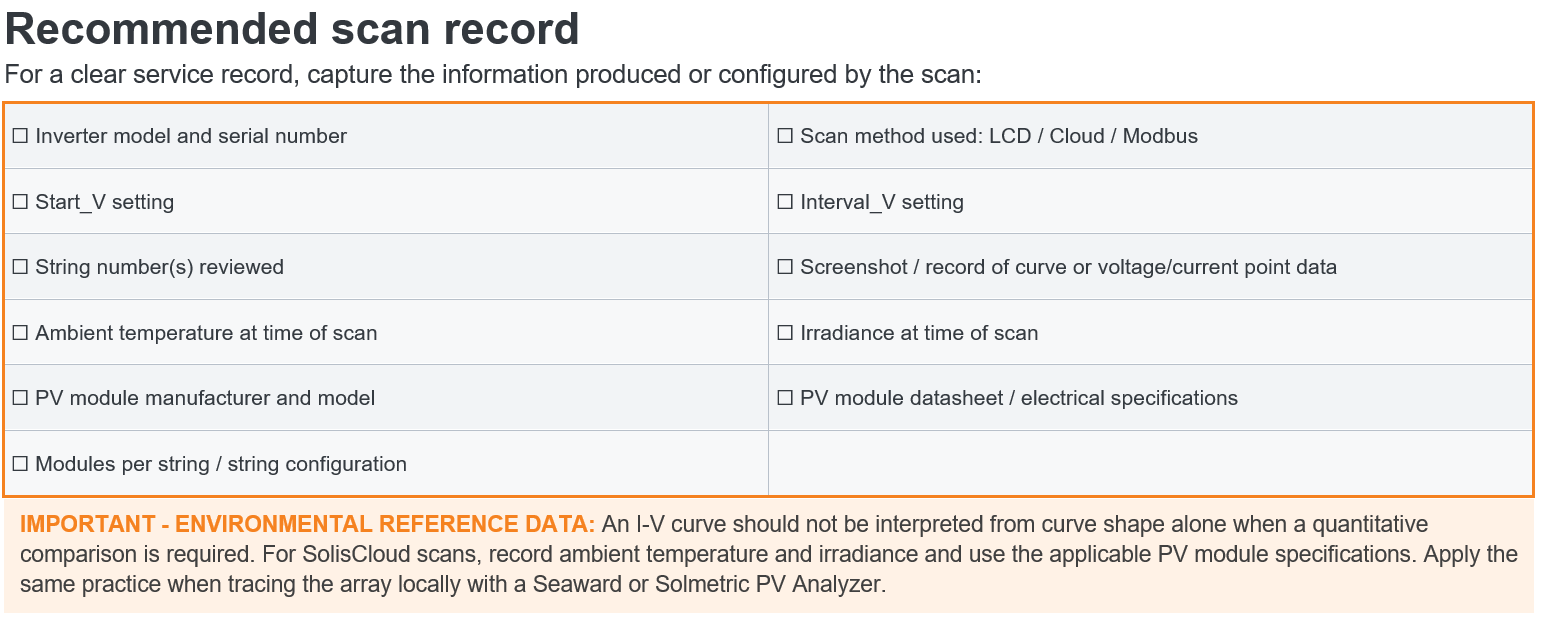Check the String number(s) reviewed box

tap(20, 267)
